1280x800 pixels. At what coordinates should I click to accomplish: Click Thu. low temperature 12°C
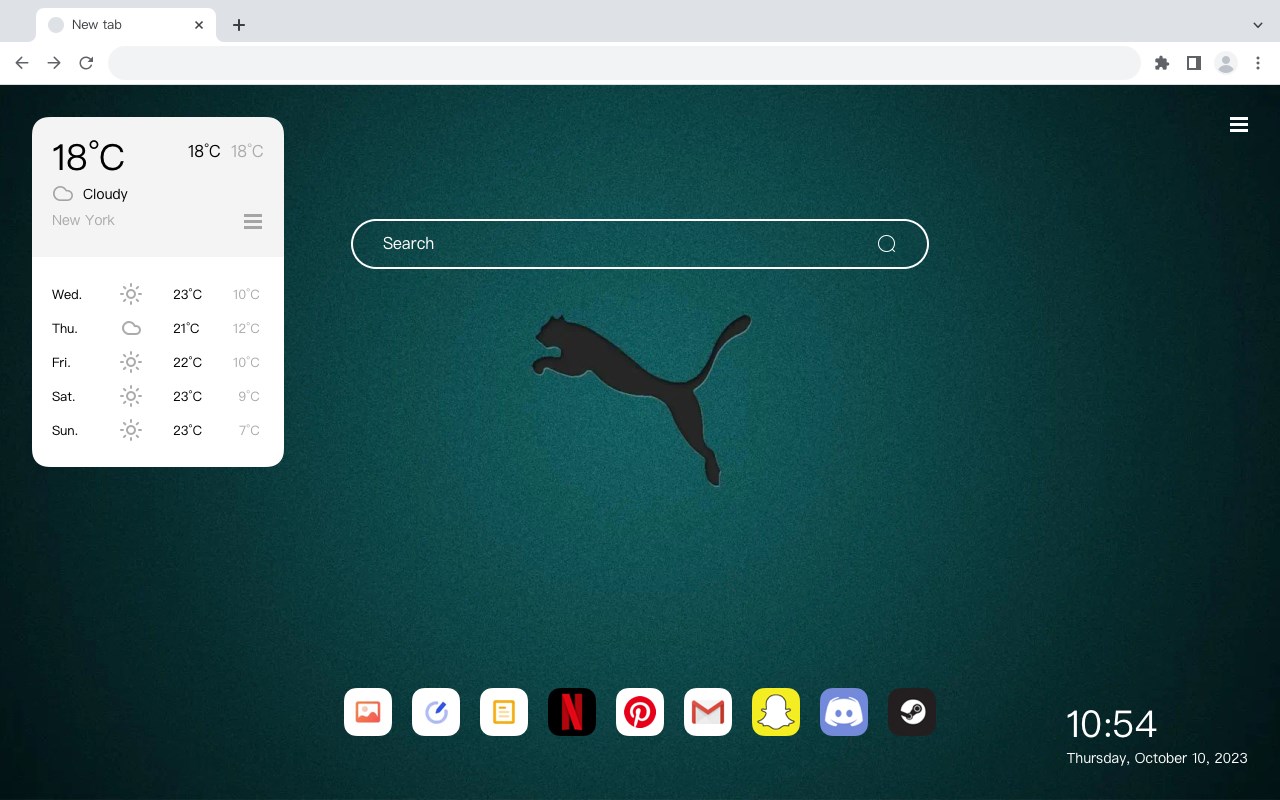tap(246, 329)
